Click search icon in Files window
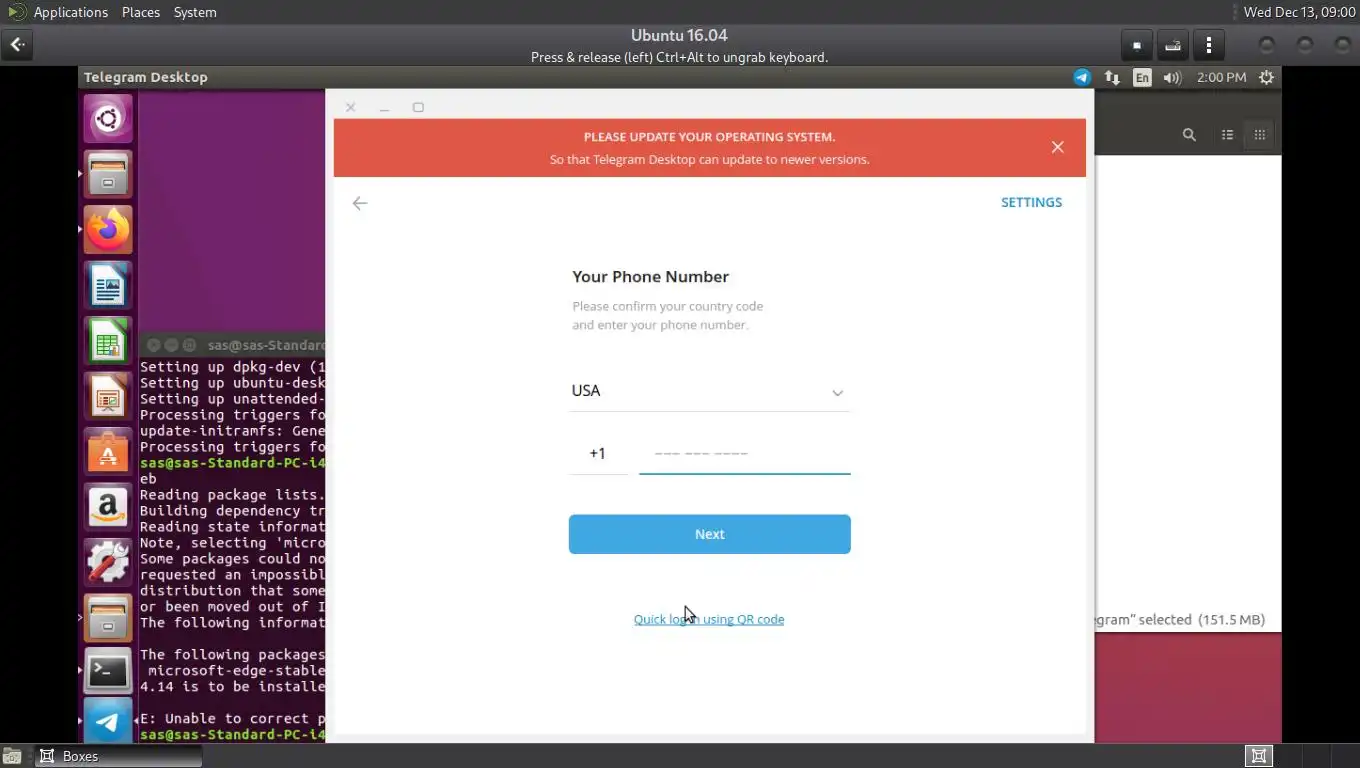 1189,135
